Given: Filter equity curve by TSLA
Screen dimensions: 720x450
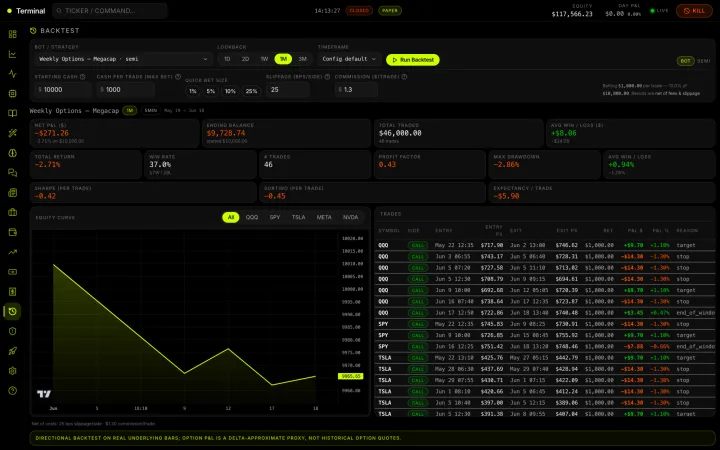Looking at the screenshot, I should click(x=298, y=217).
